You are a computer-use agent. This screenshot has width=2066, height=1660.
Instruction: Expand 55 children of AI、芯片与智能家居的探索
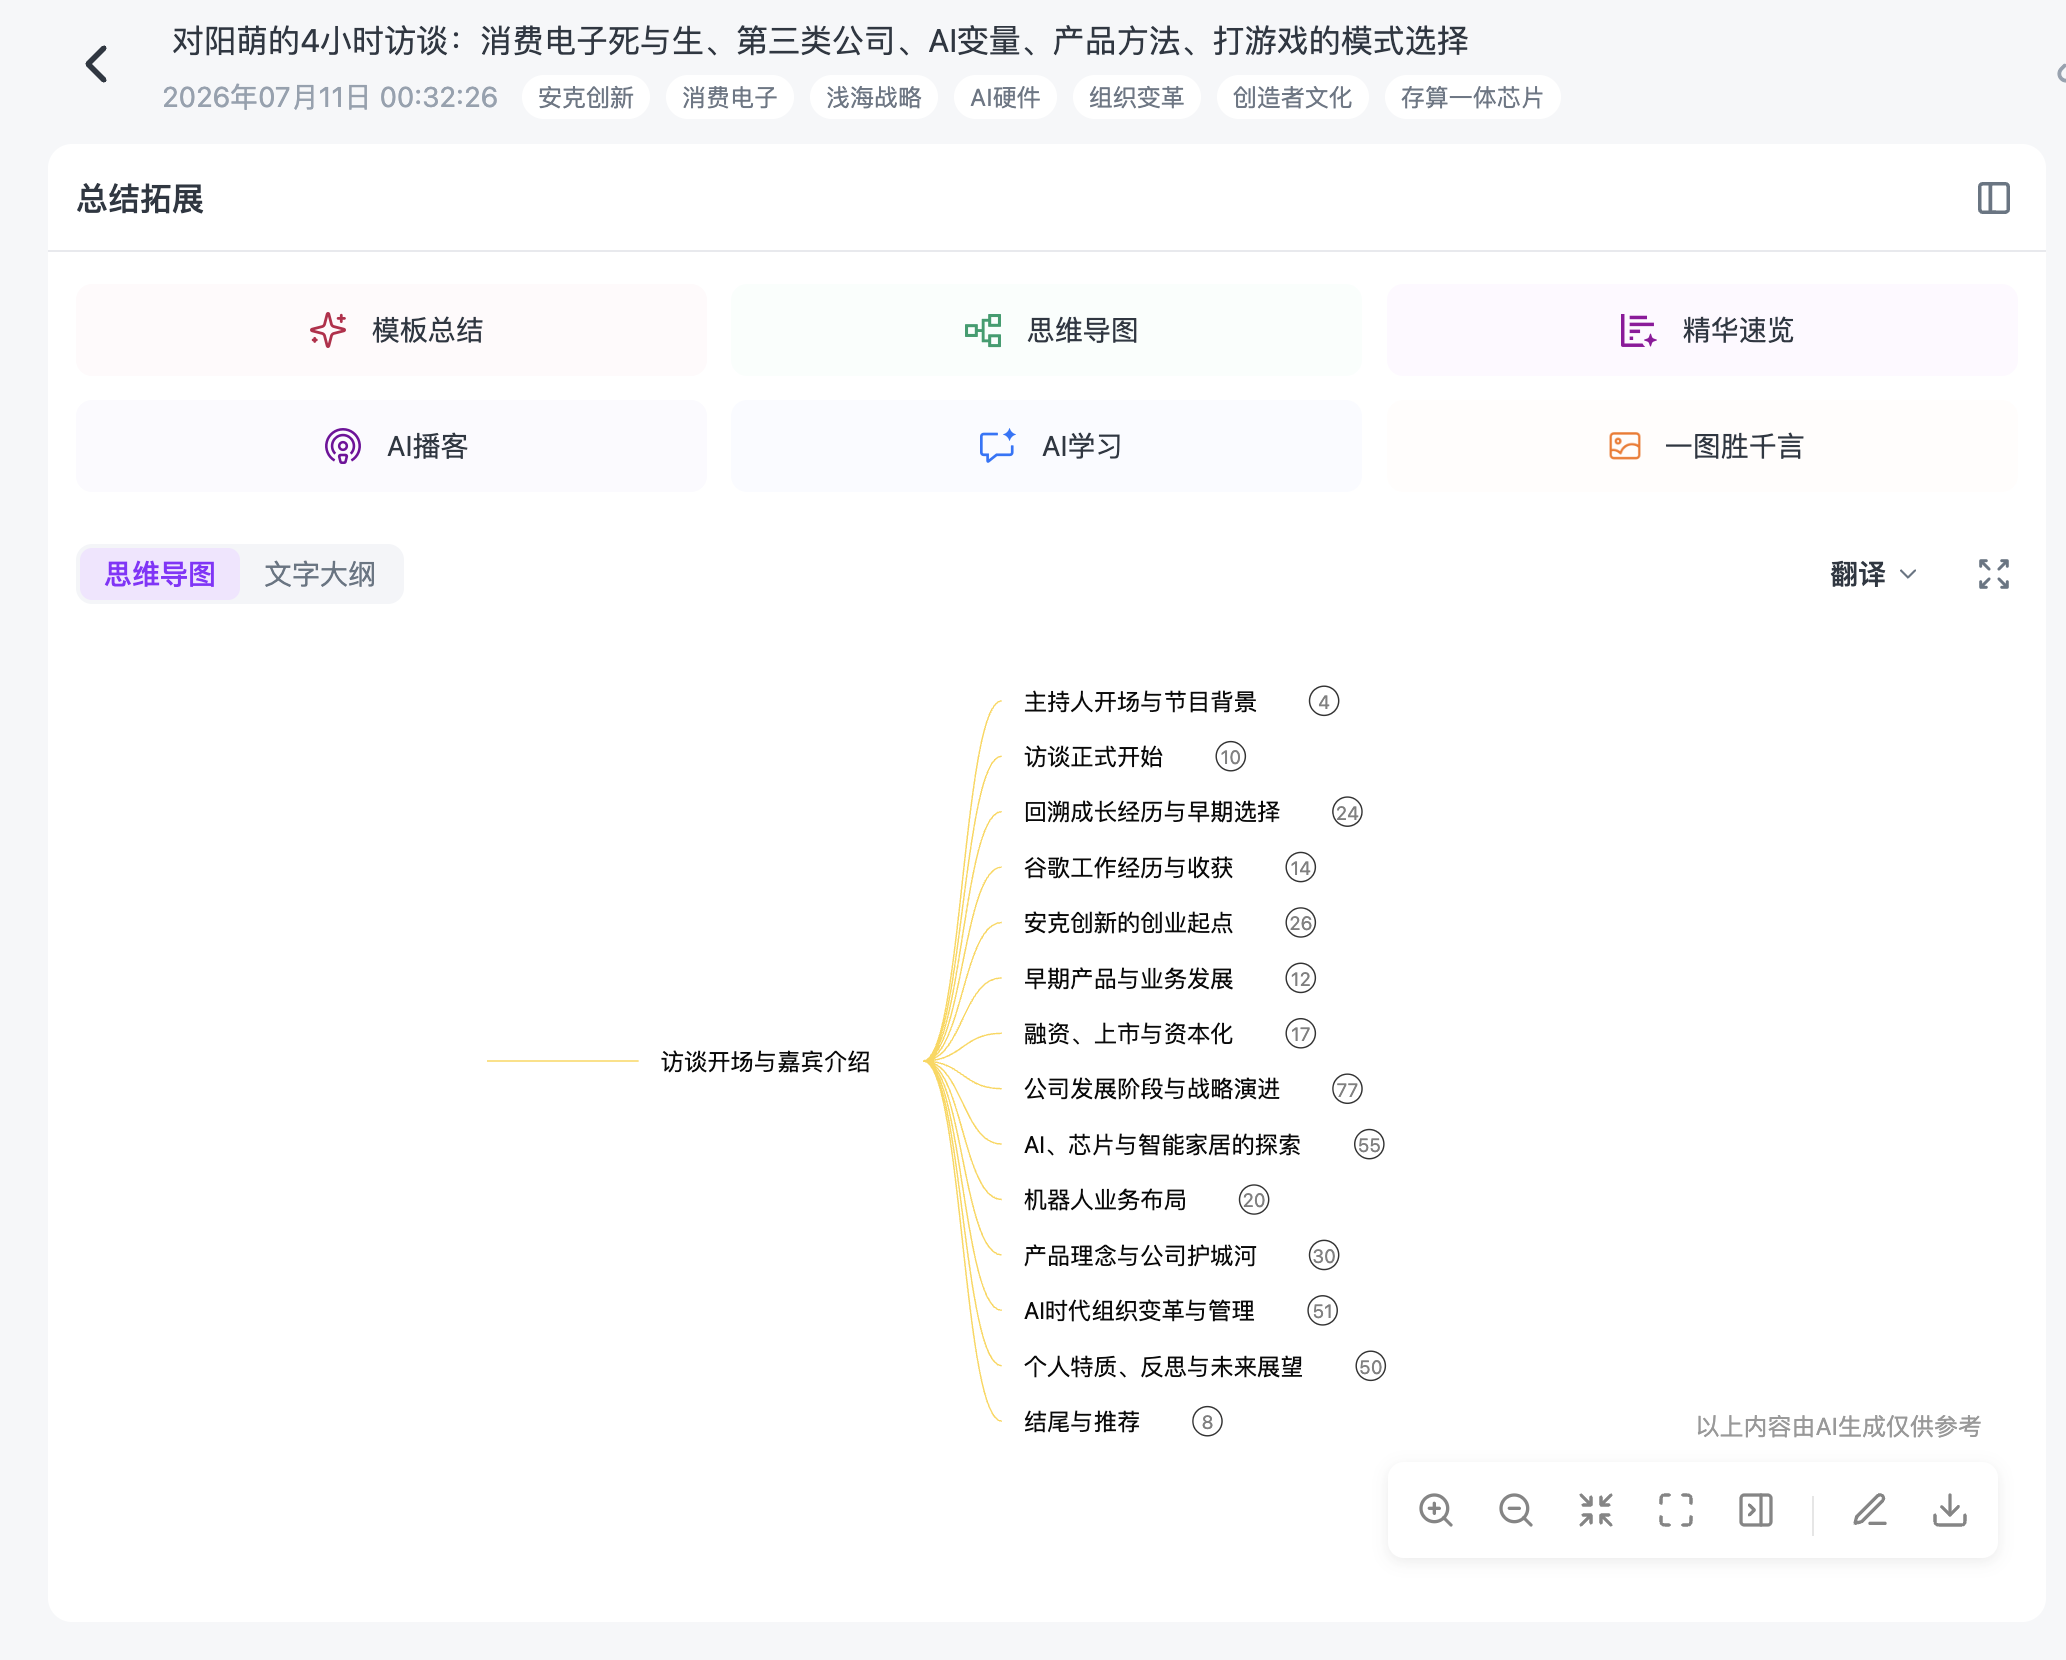point(1369,1145)
